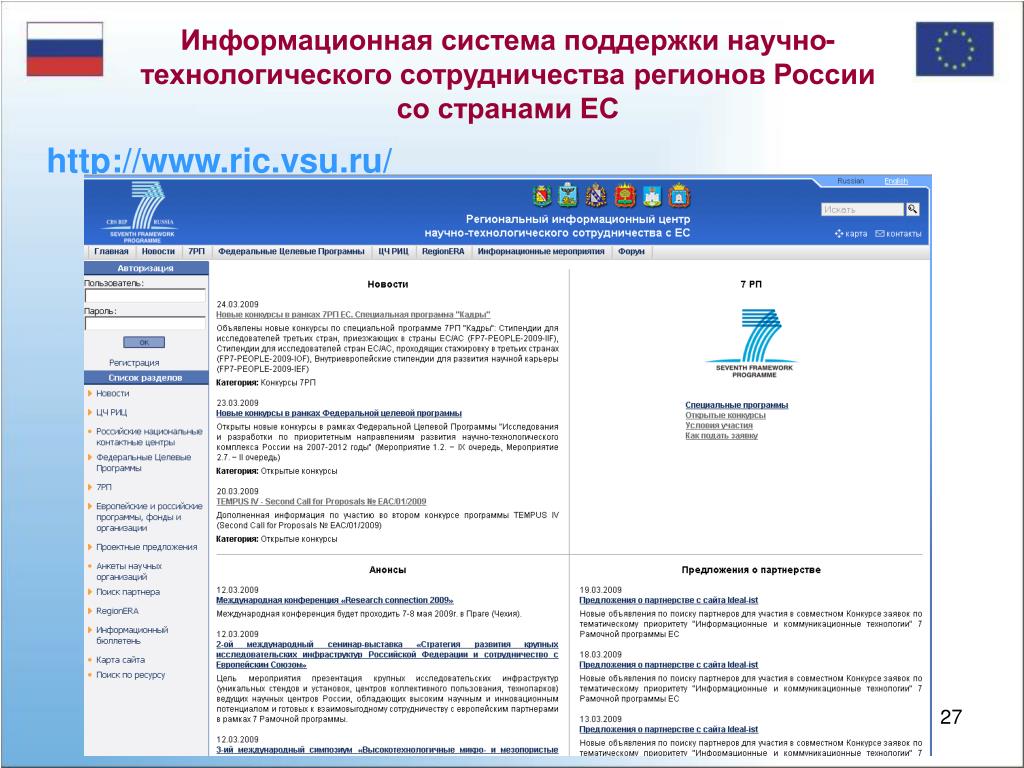Click the search magnifier icon in header
The image size is (1024, 768).
point(912,209)
